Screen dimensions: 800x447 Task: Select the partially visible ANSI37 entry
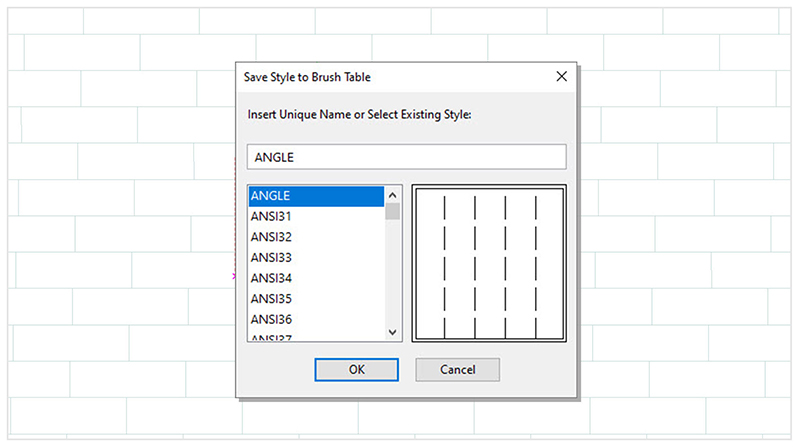(x=316, y=336)
